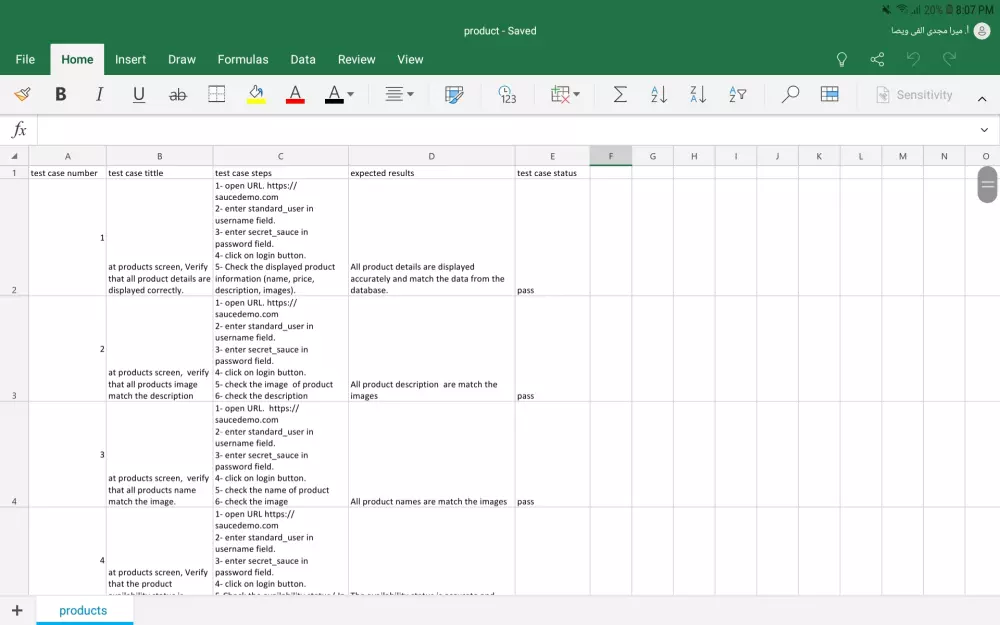Screen dimensions: 1000x625
Task: Open the Review tab
Action: pyautogui.click(x=357, y=59)
